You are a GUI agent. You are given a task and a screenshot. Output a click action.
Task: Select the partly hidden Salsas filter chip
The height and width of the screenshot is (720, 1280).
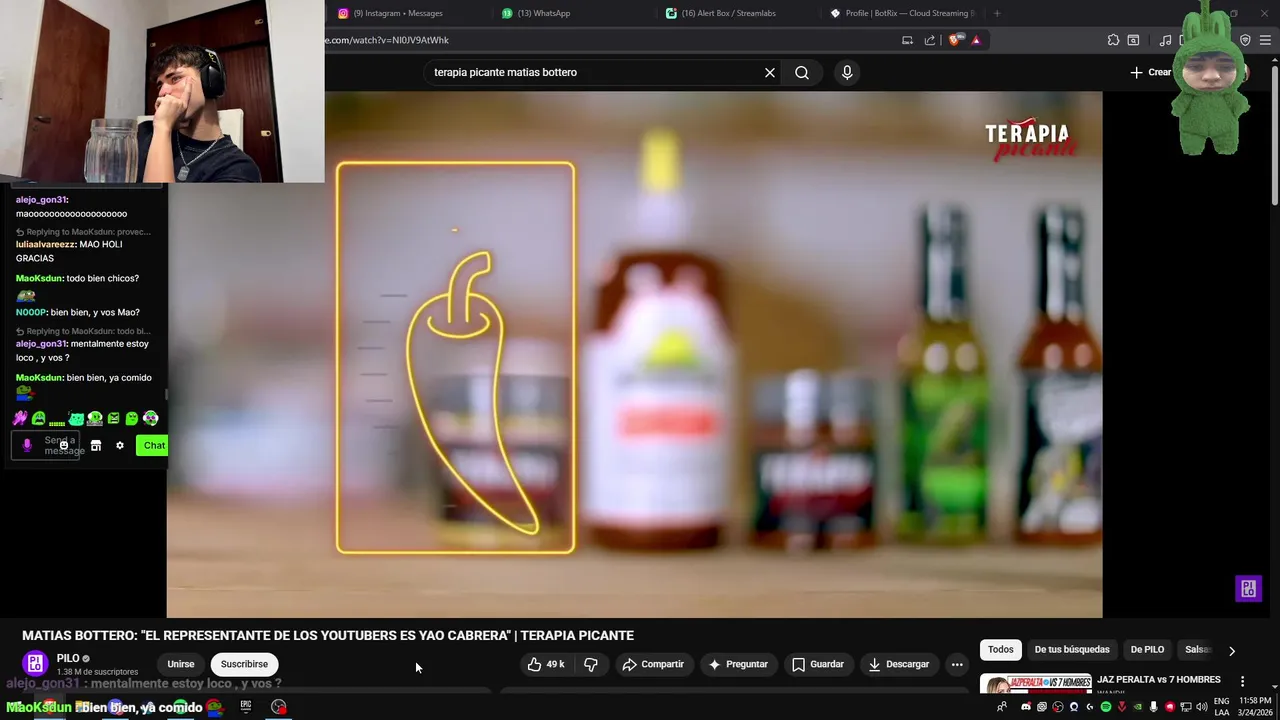coord(1197,650)
